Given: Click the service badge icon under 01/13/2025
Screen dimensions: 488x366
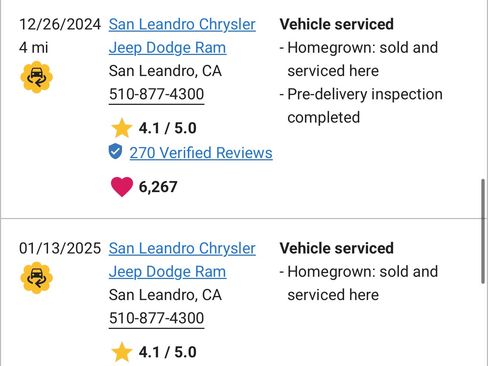Looking at the screenshot, I should tap(37, 278).
